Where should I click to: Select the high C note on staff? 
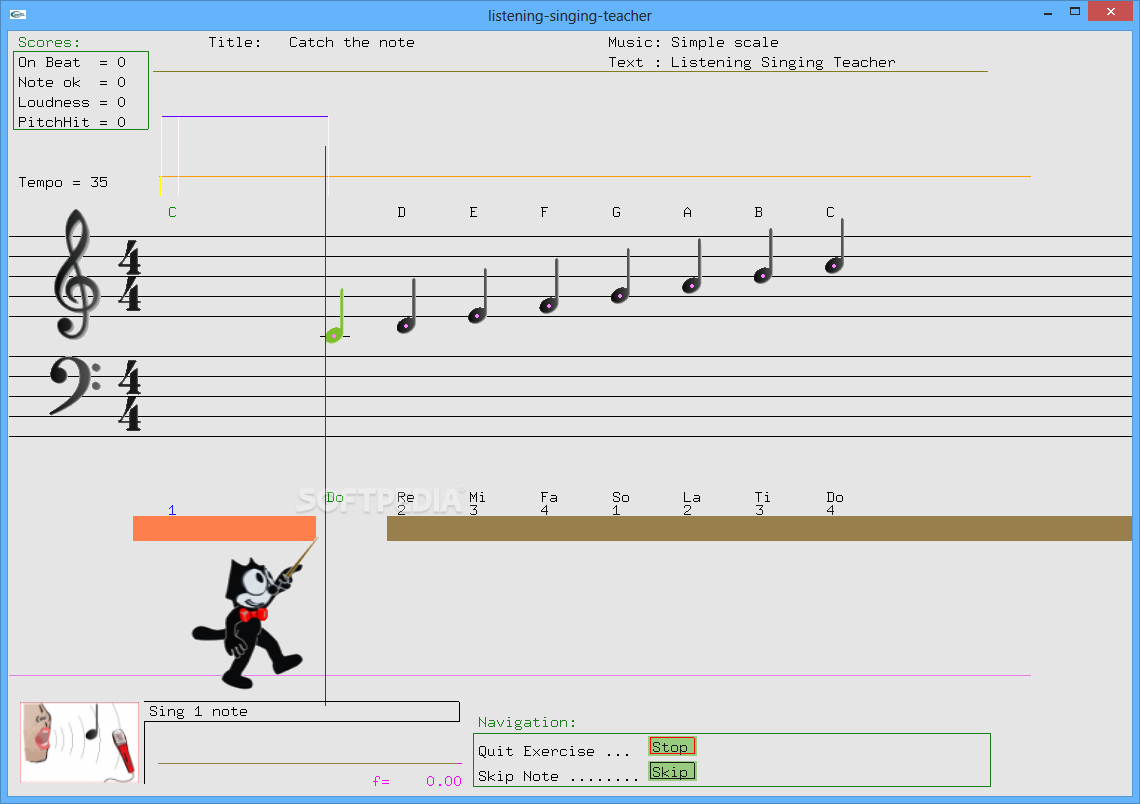pyautogui.click(x=834, y=246)
